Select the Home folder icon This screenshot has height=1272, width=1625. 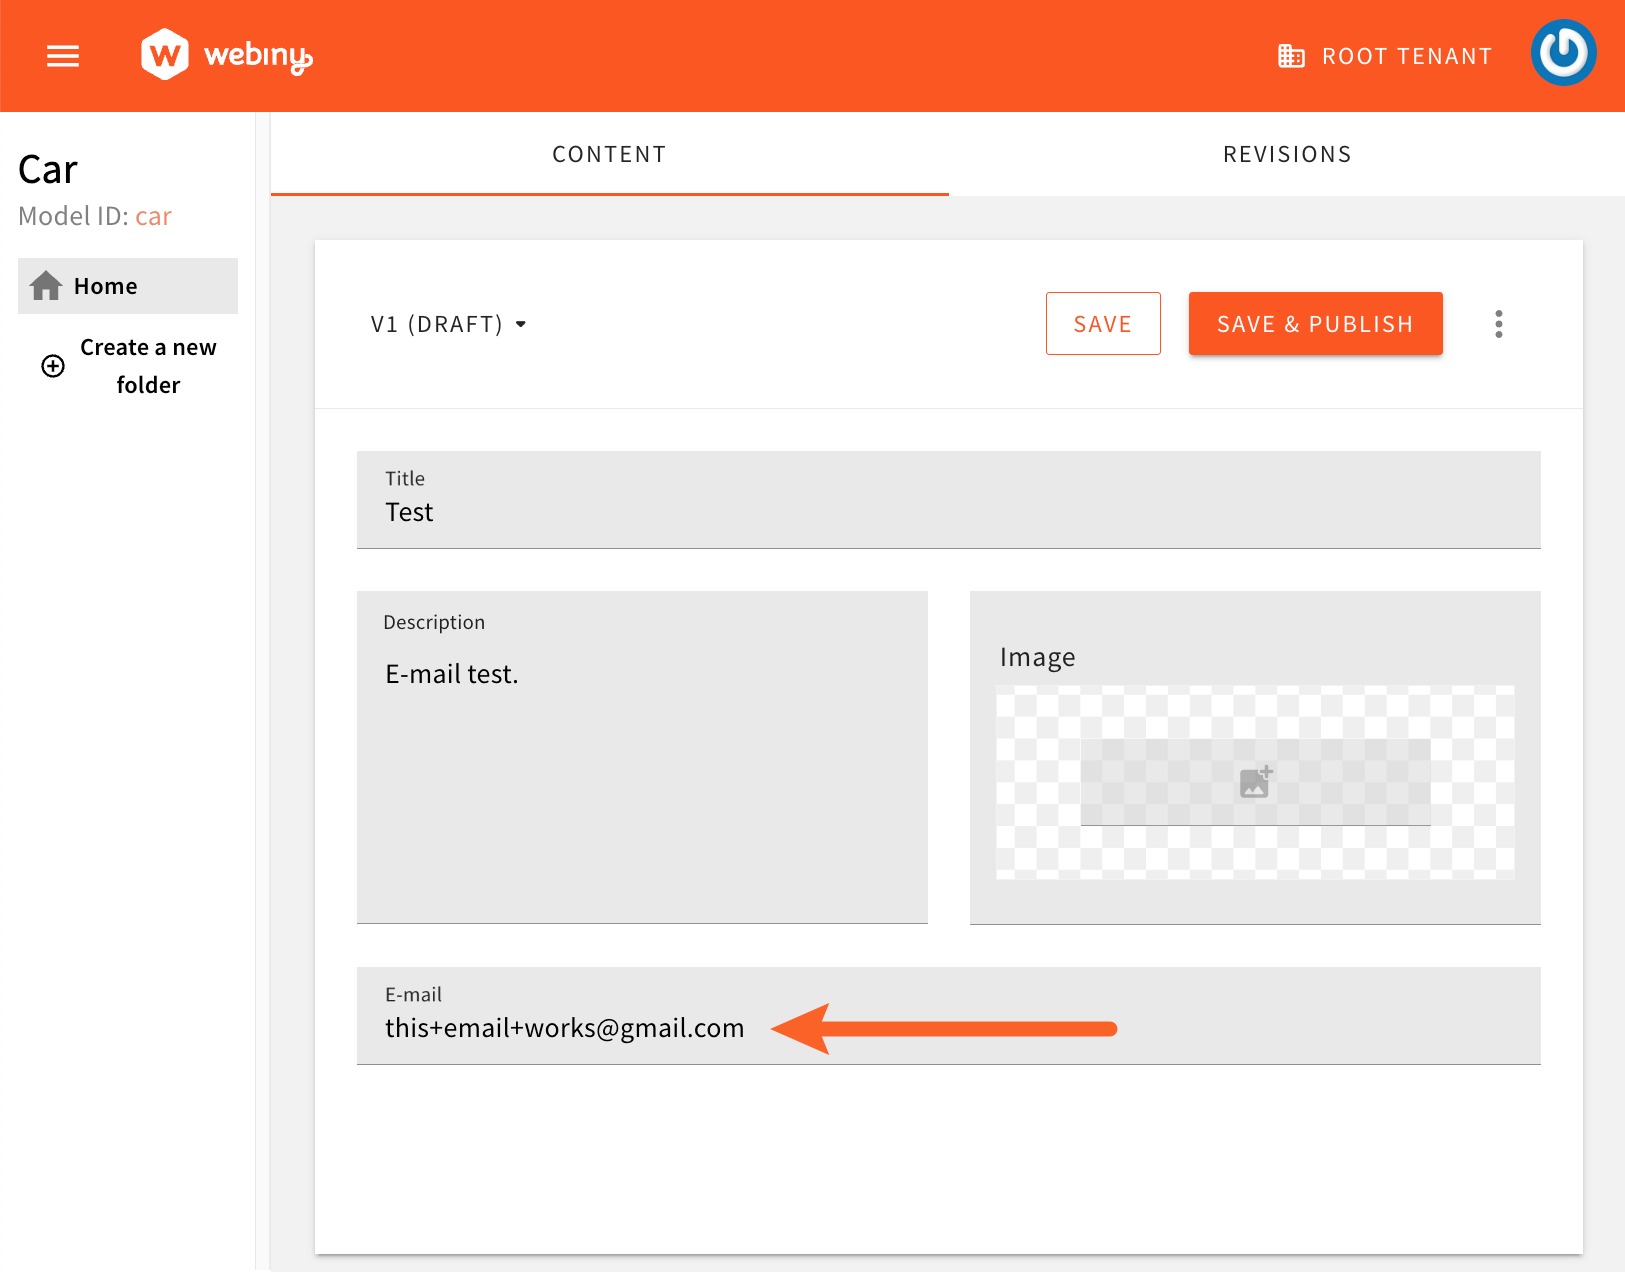click(x=45, y=285)
